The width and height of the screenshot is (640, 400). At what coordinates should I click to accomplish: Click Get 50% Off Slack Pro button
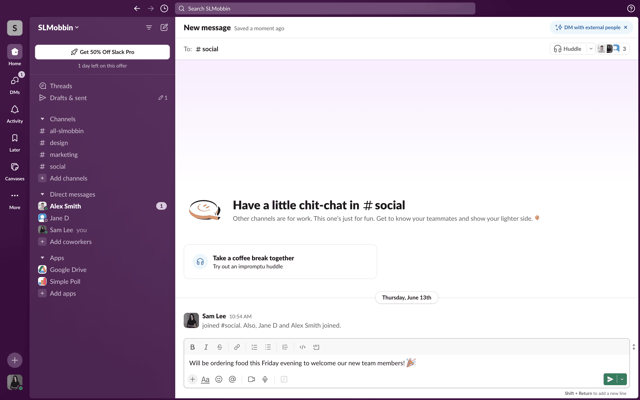(102, 52)
